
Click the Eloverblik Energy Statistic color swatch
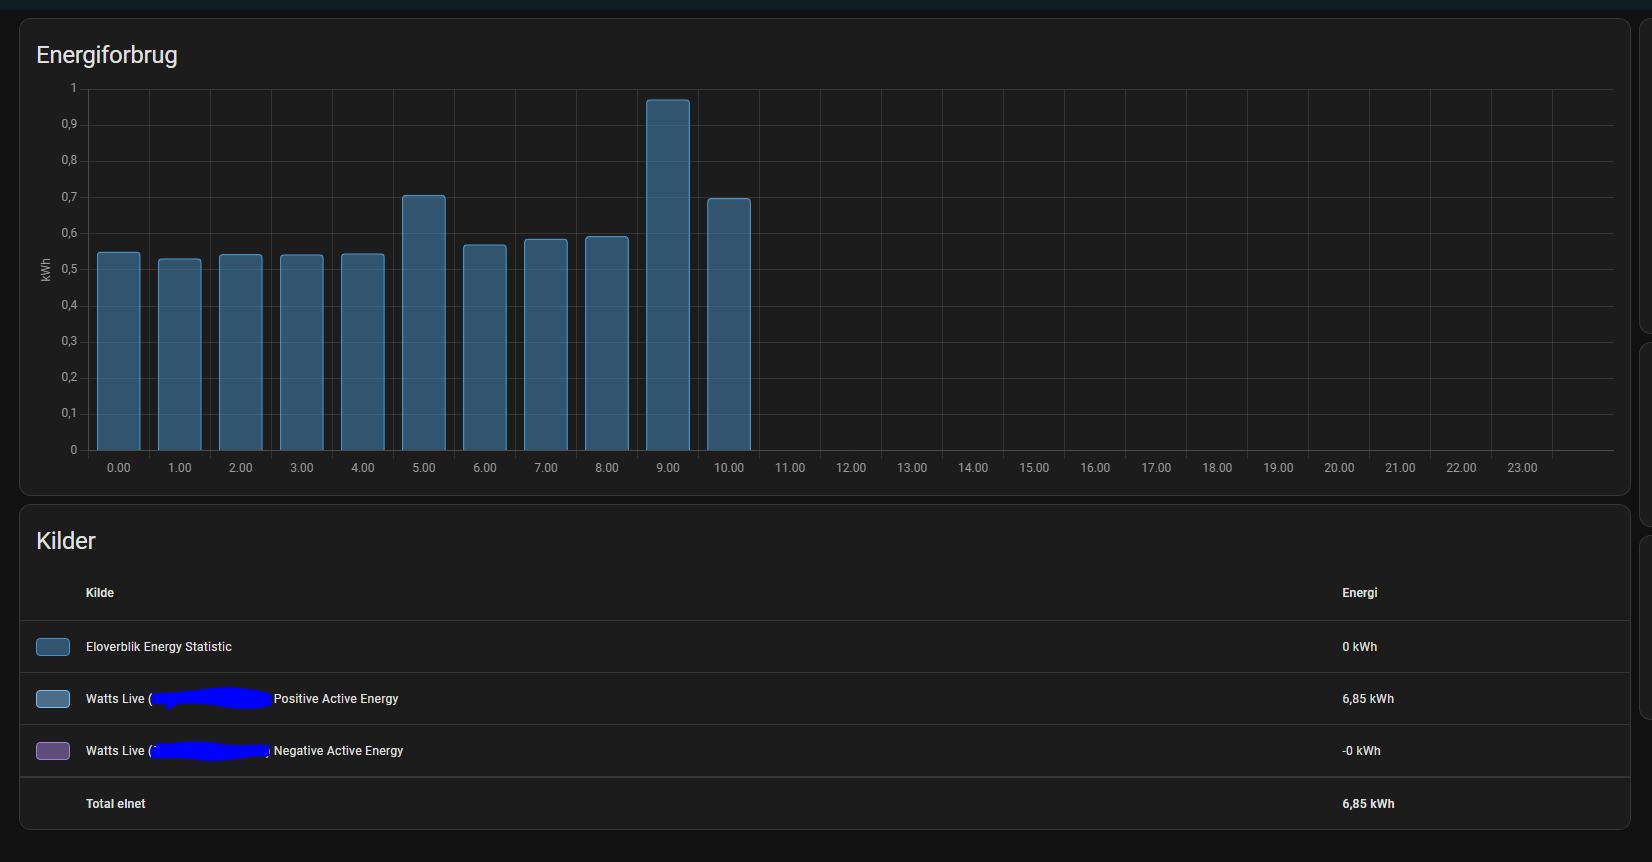coord(53,647)
